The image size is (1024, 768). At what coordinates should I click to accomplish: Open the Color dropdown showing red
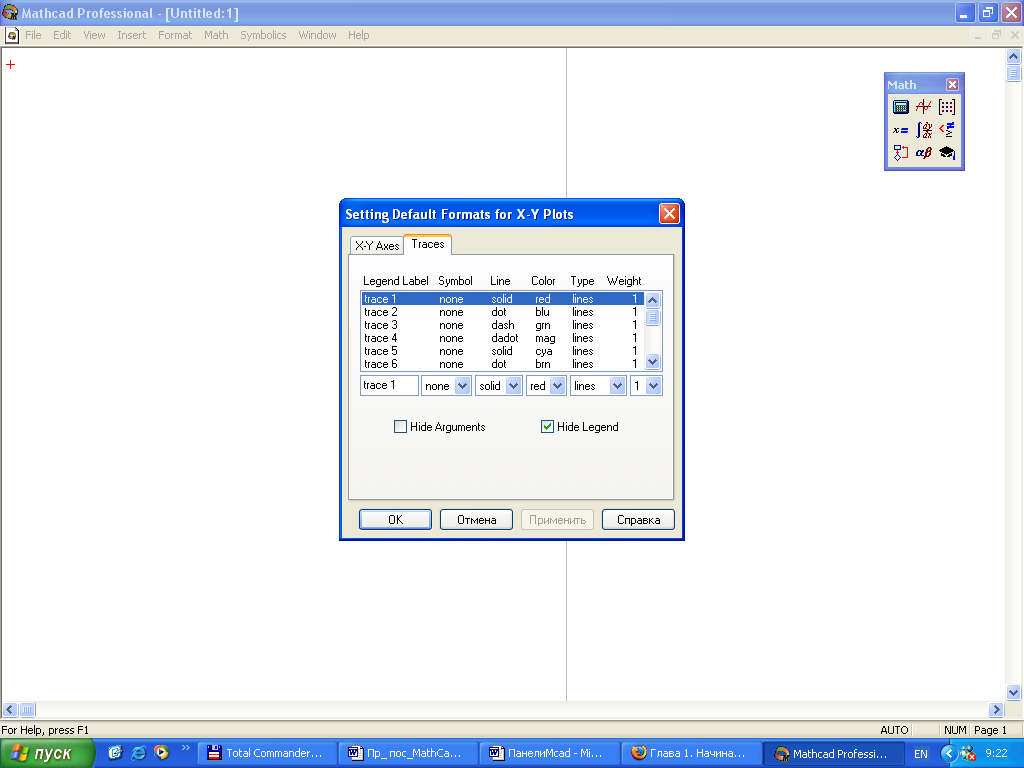(557, 386)
